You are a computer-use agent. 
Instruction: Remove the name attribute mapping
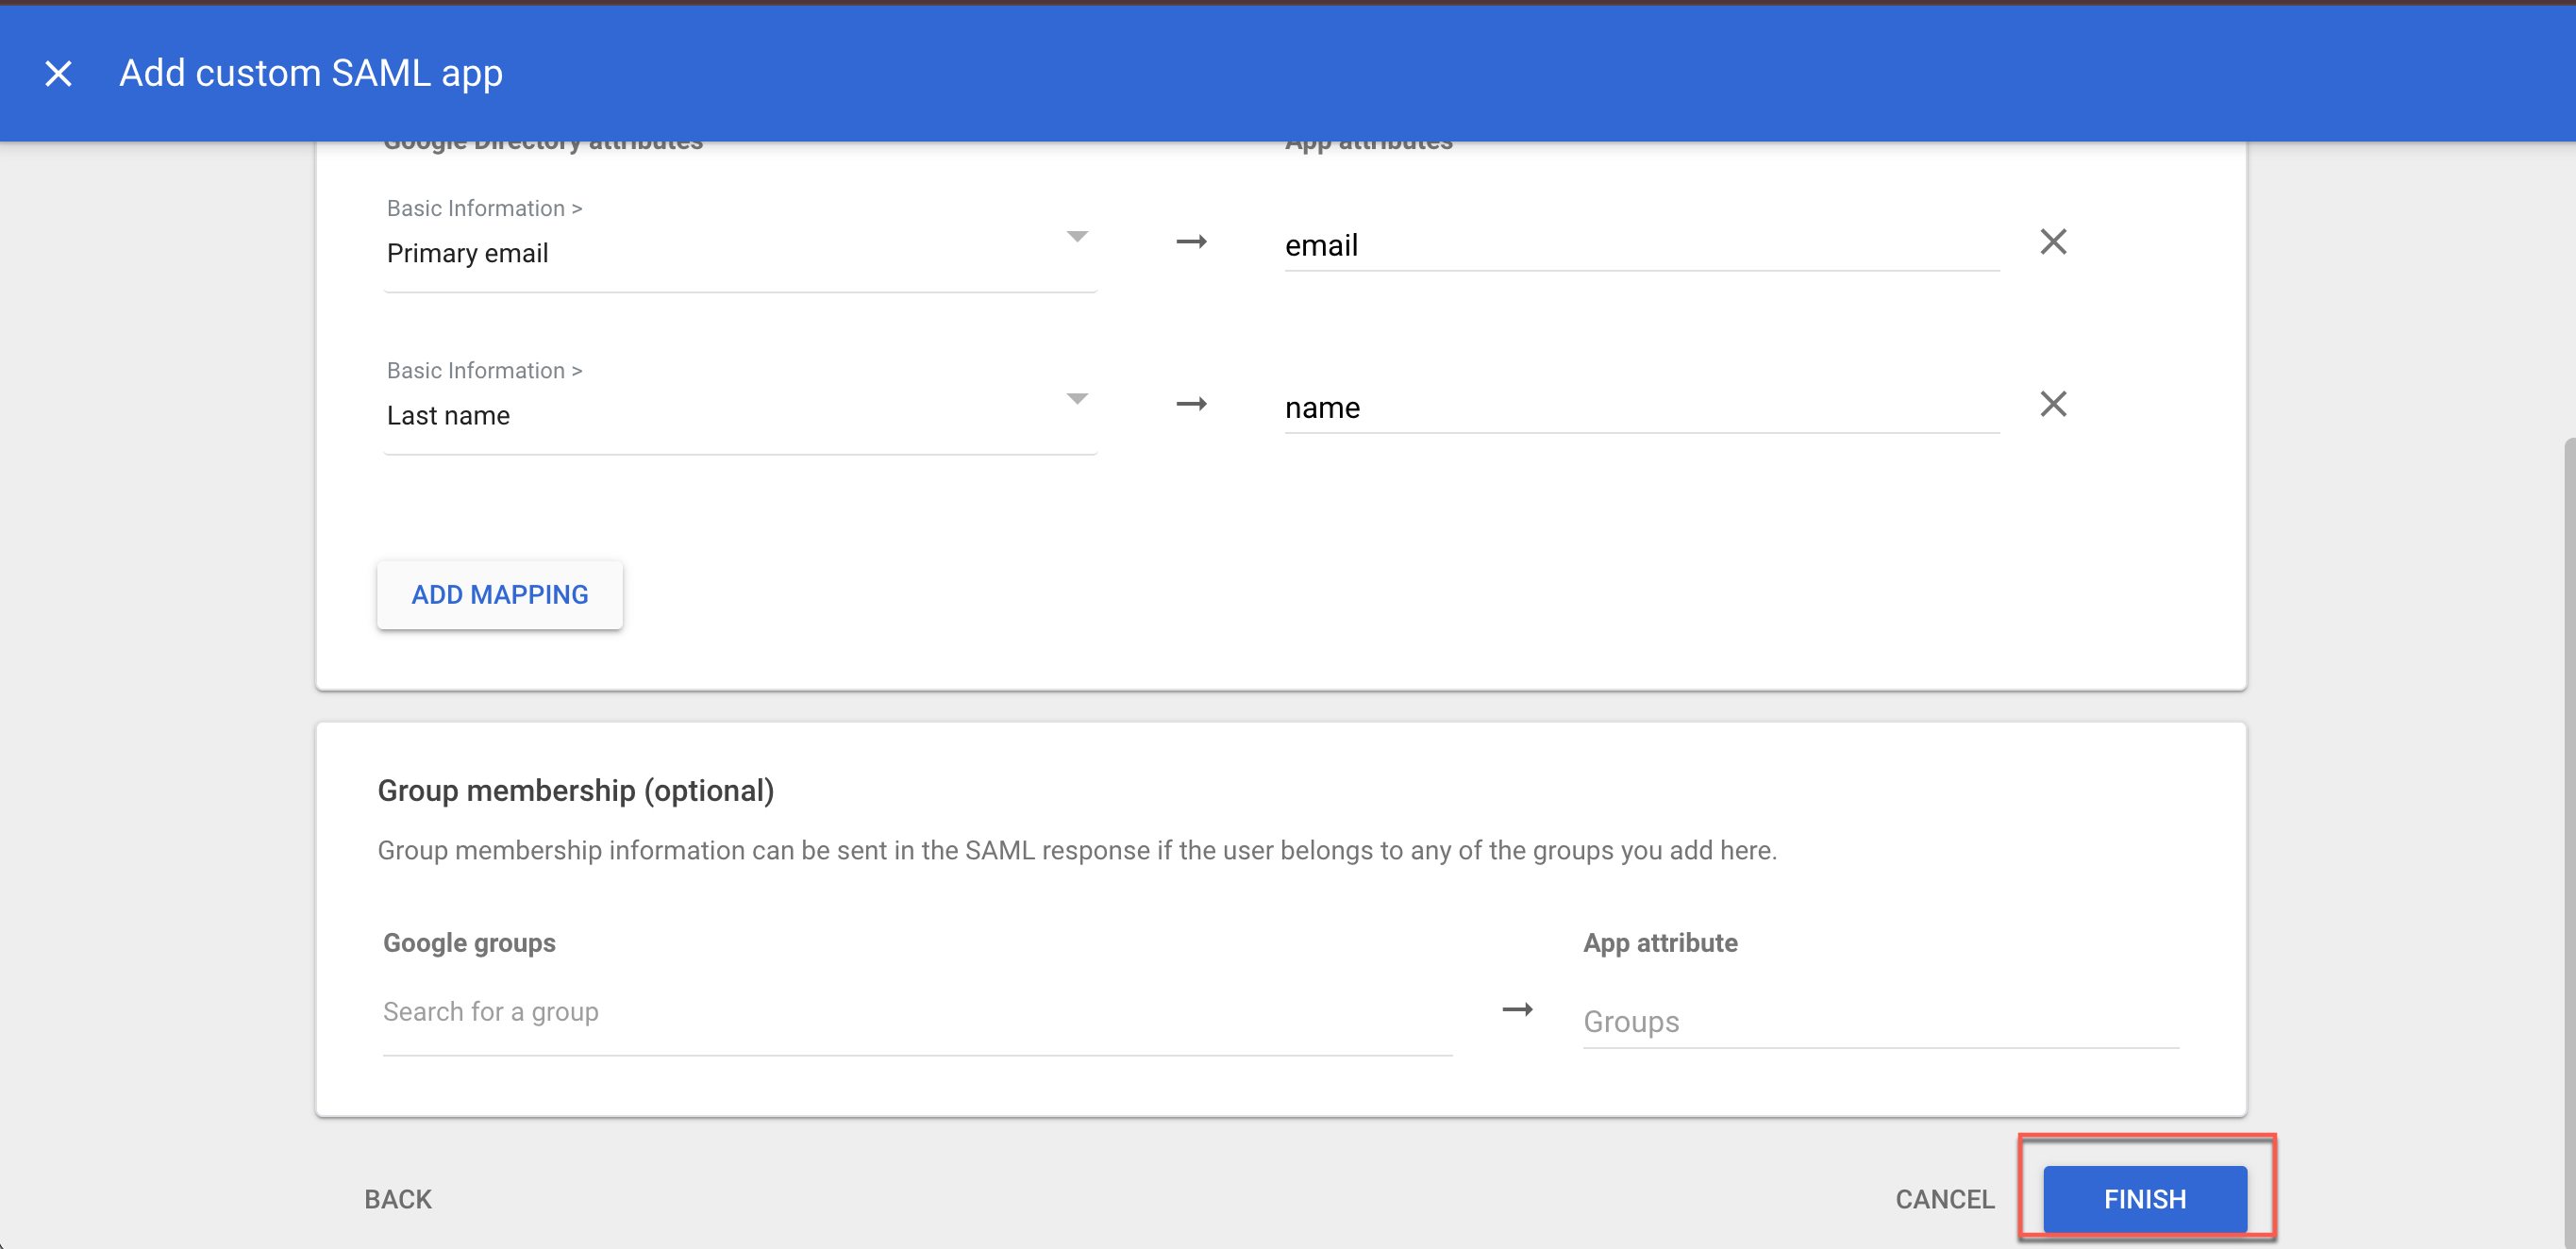coord(2052,404)
